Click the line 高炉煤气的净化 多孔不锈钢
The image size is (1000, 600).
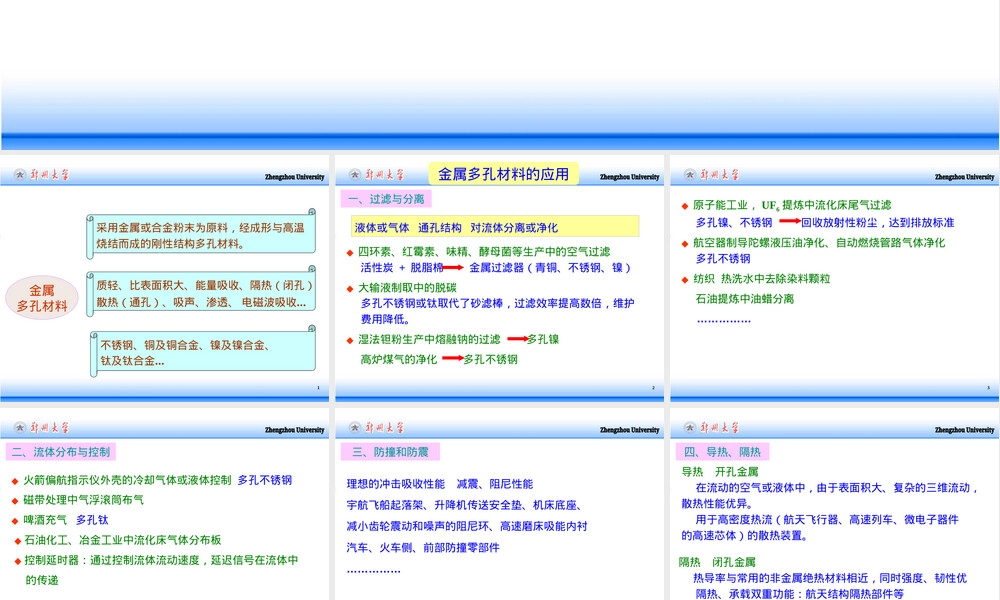[439, 360]
